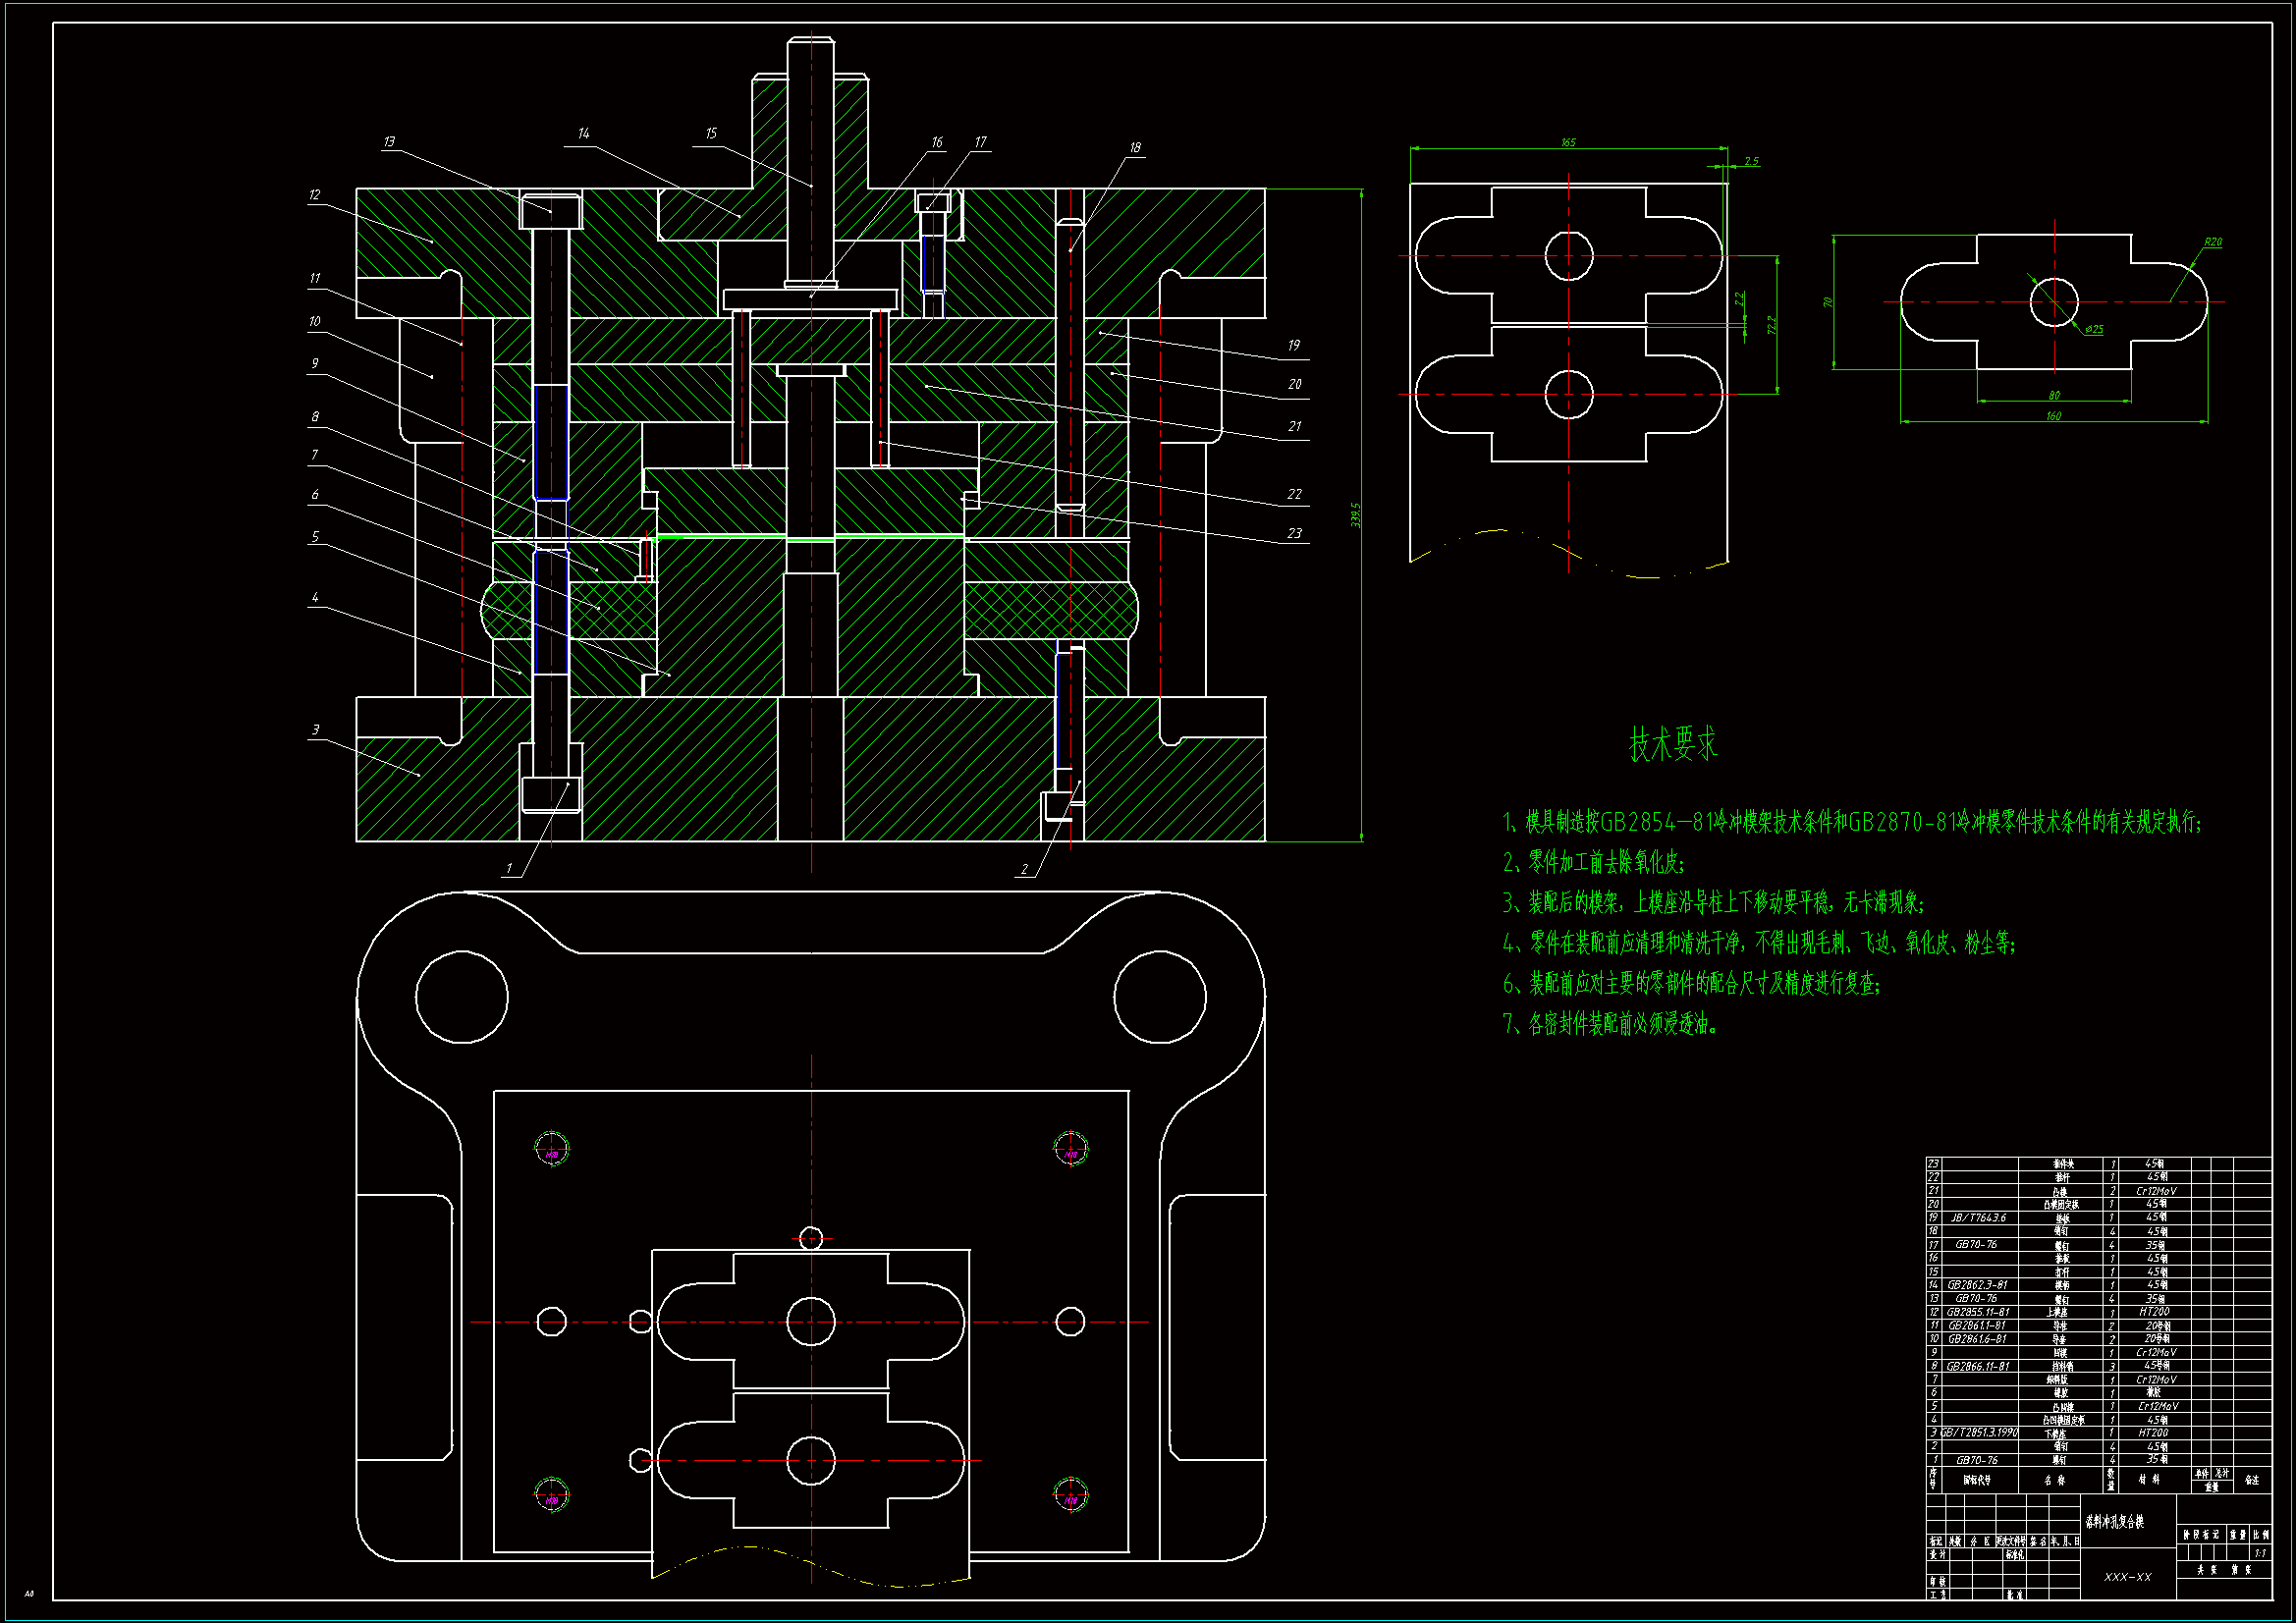The image size is (2296, 1623).
Task: Select balloon label 18 in section view
Action: tap(1135, 148)
